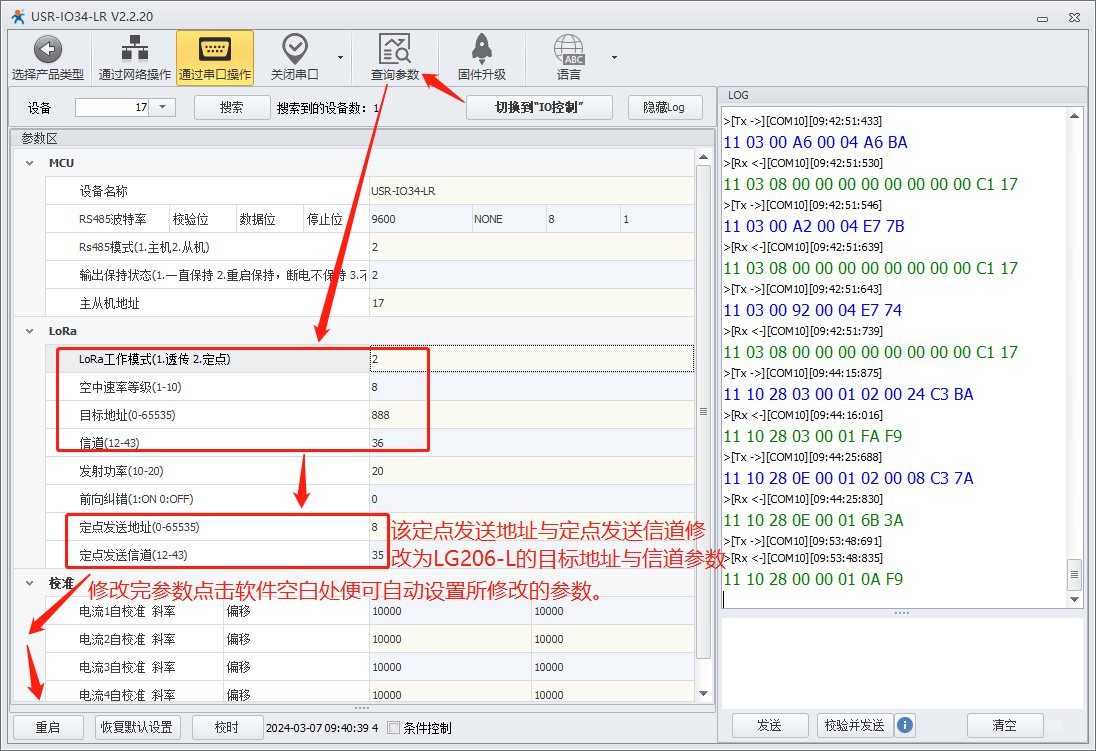Click Rs485模式 value field
This screenshot has height=751, width=1096.
531,247
